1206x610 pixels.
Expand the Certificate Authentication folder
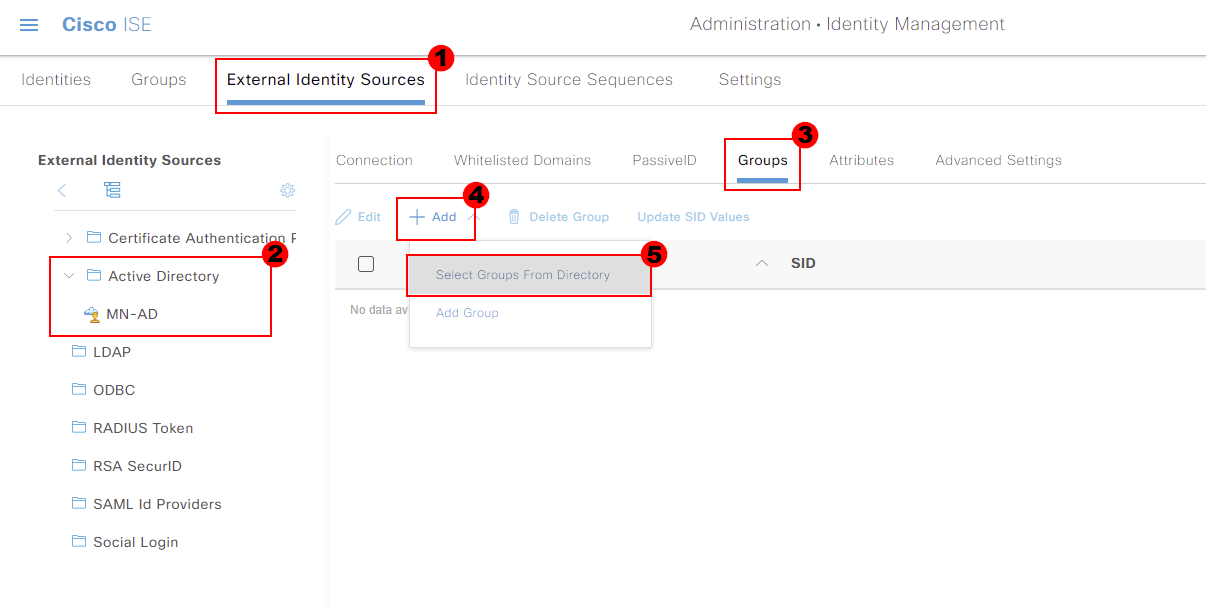pyautogui.click(x=68, y=238)
